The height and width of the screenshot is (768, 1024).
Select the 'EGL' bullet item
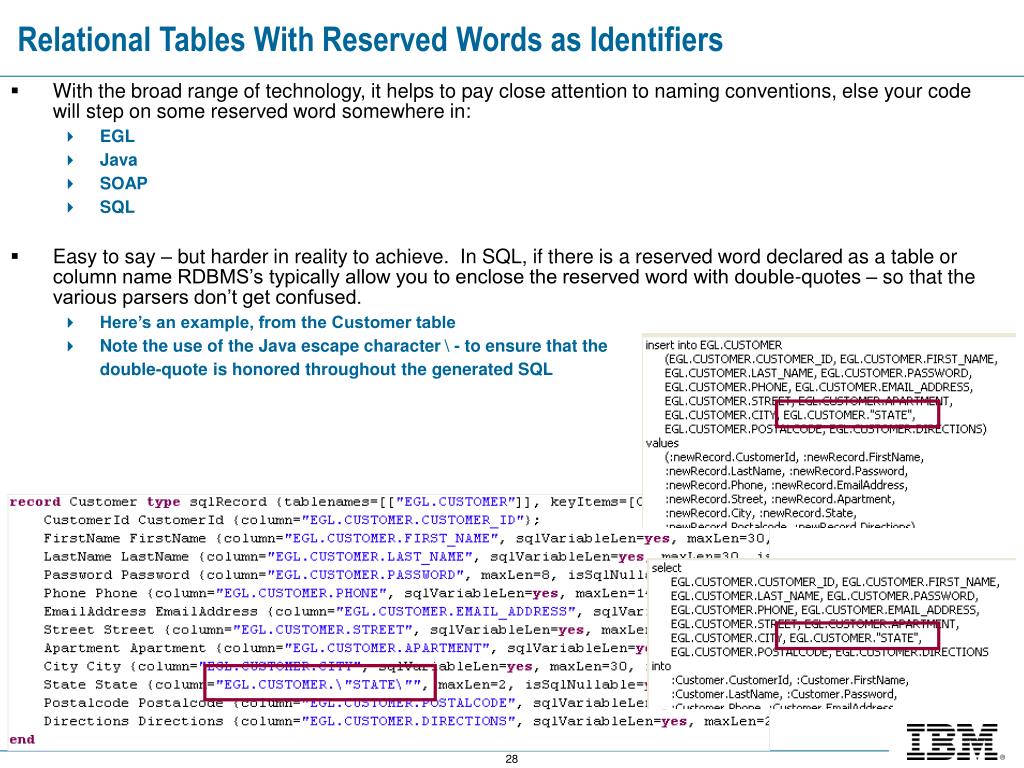click(x=117, y=136)
